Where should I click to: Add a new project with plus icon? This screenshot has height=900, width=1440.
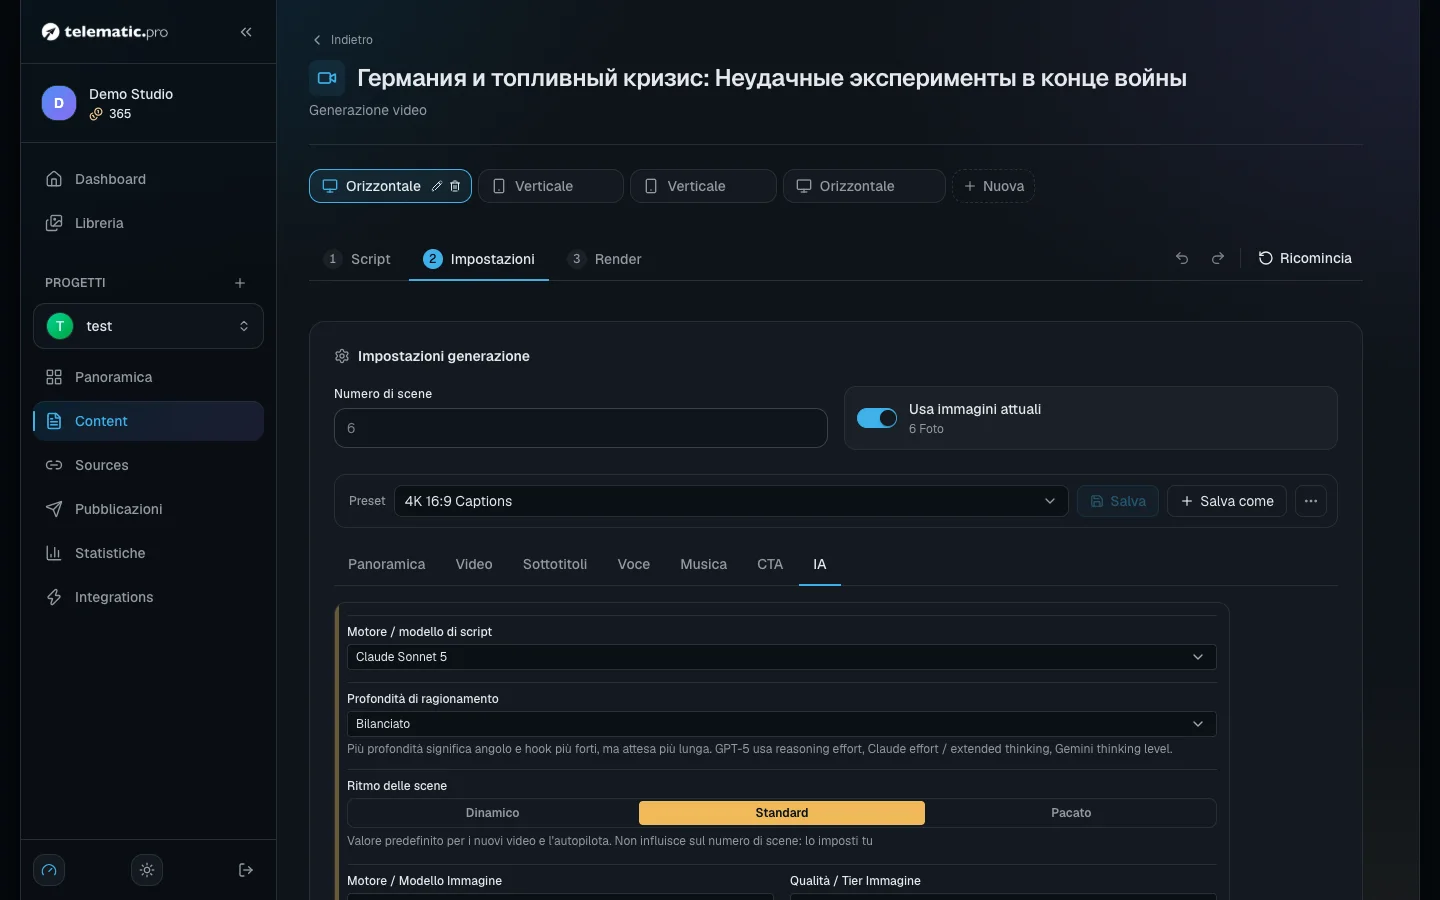tap(240, 283)
